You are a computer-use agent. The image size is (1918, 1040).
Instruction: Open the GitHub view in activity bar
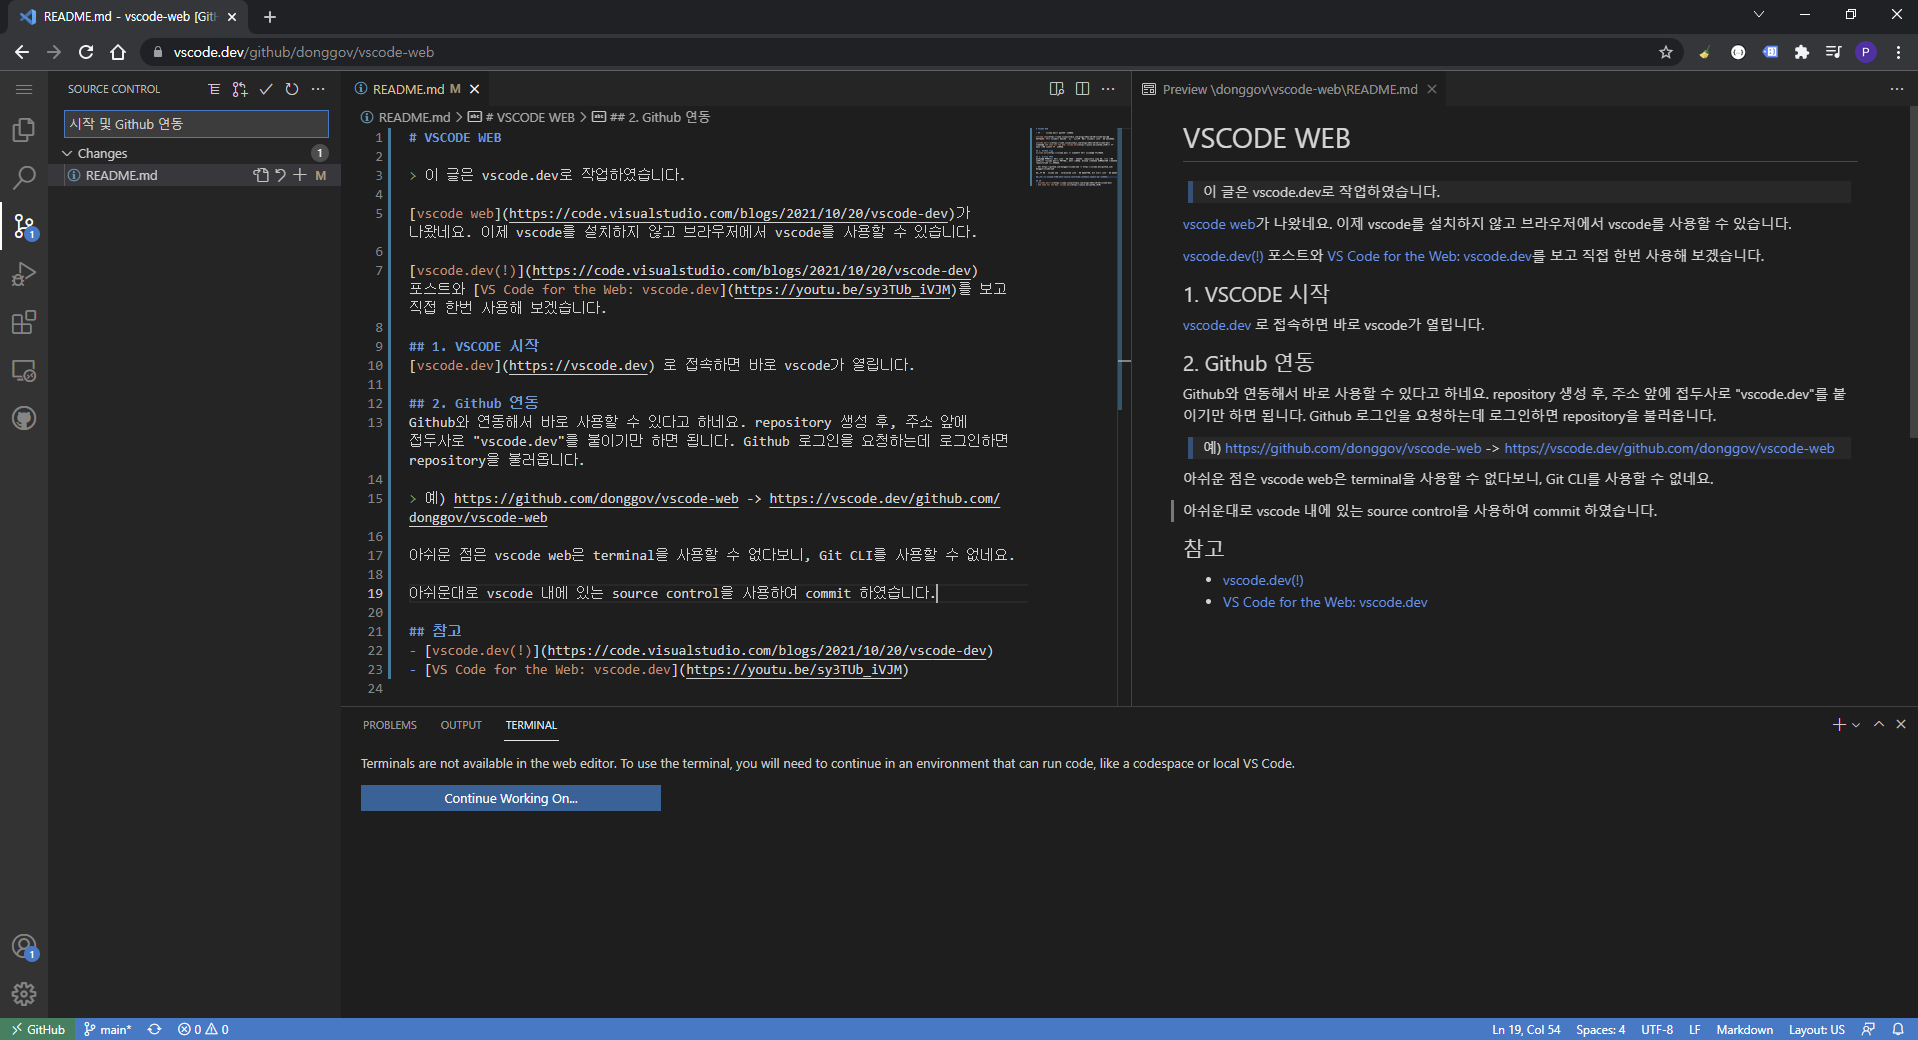point(24,418)
